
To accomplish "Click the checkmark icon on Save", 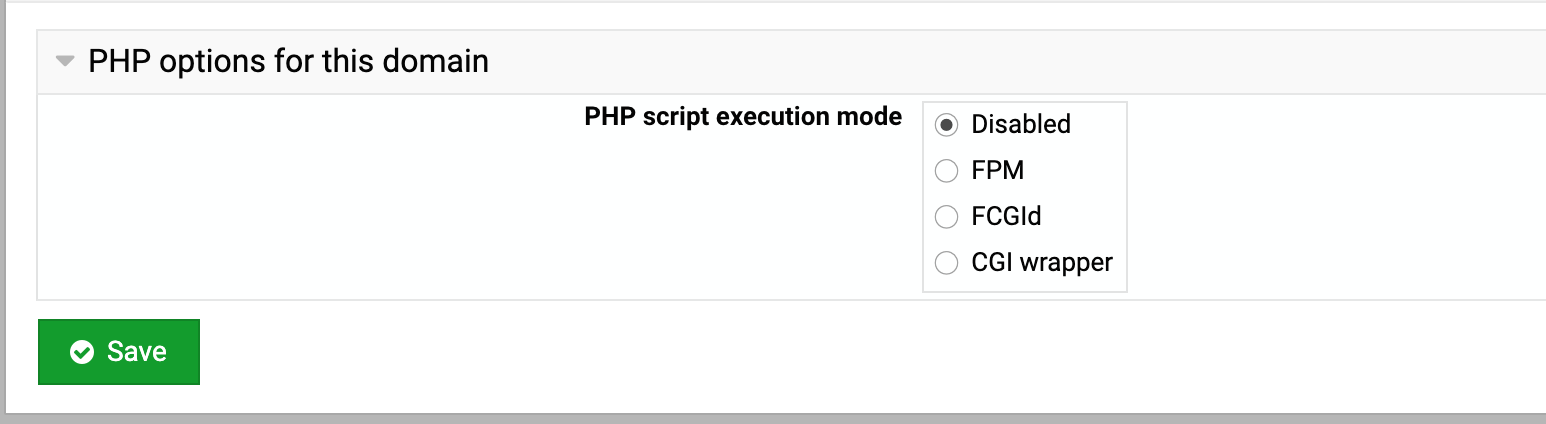I will click(82, 352).
